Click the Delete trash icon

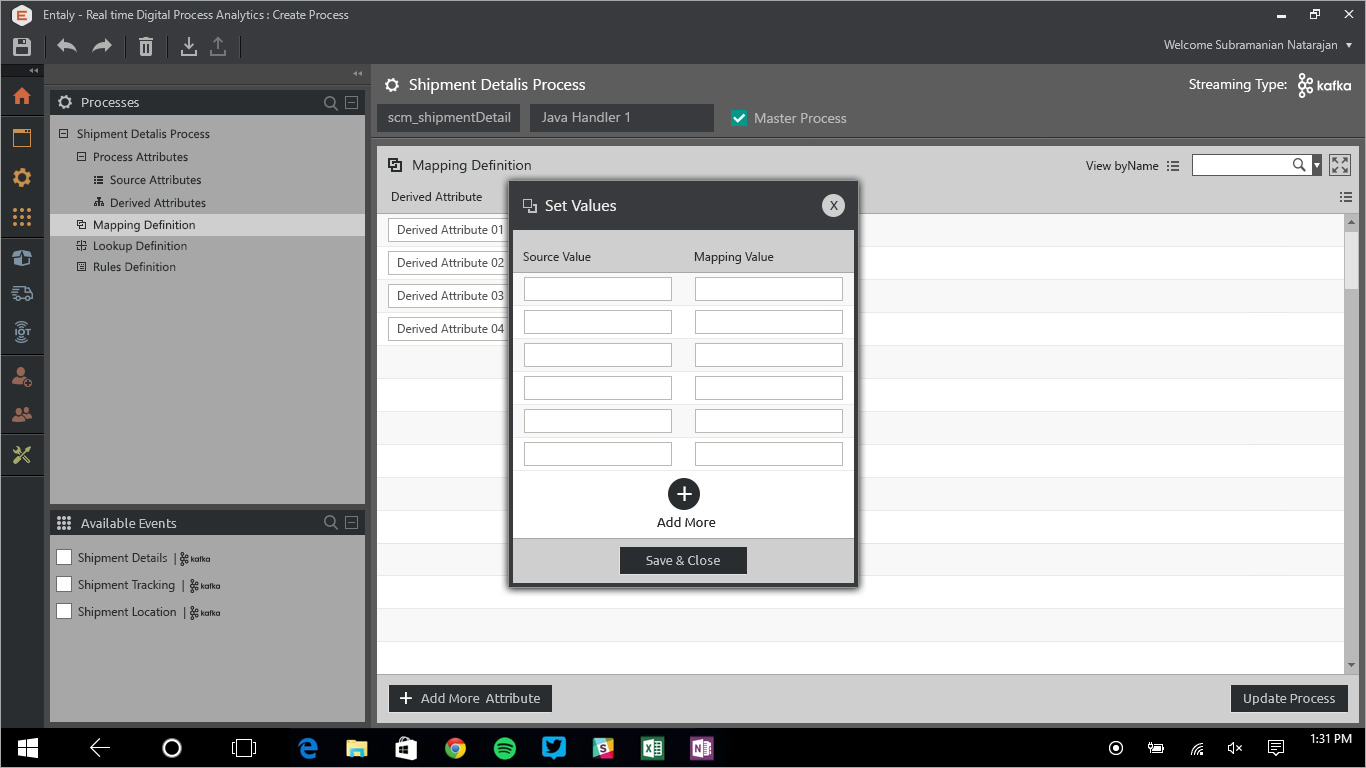(x=146, y=46)
